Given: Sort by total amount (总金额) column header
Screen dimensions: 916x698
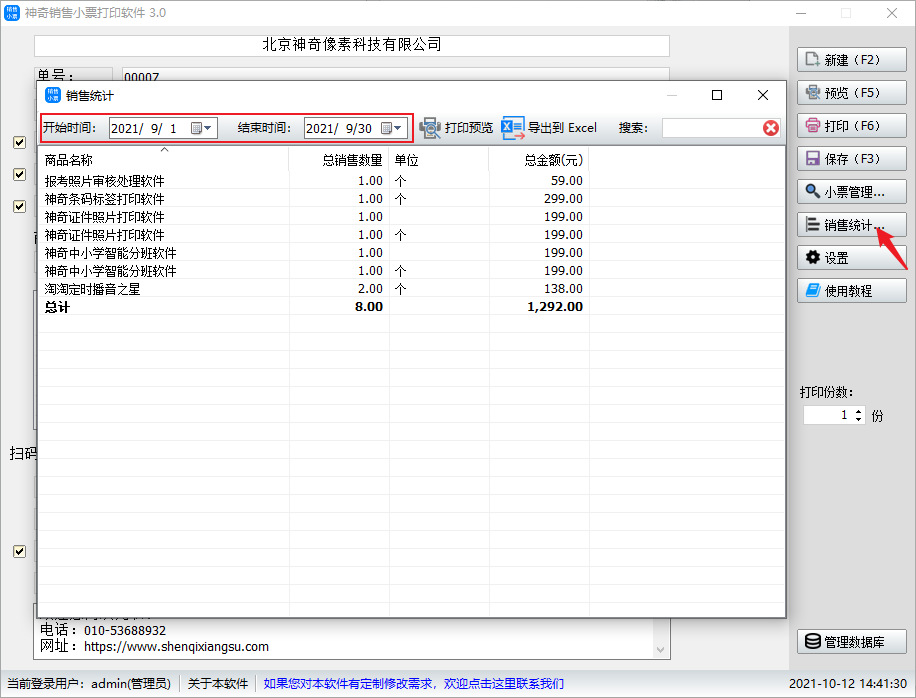Looking at the screenshot, I should pyautogui.click(x=552, y=160).
